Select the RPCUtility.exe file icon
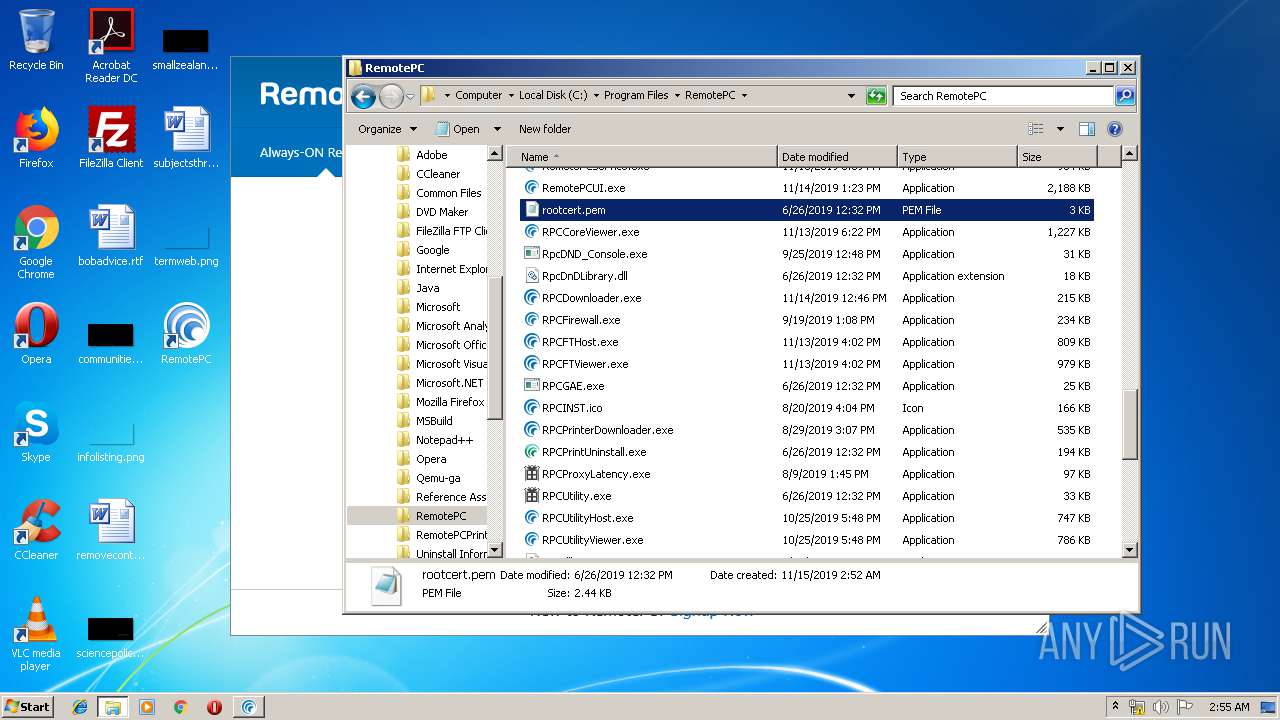This screenshot has width=1280, height=720. 532,496
